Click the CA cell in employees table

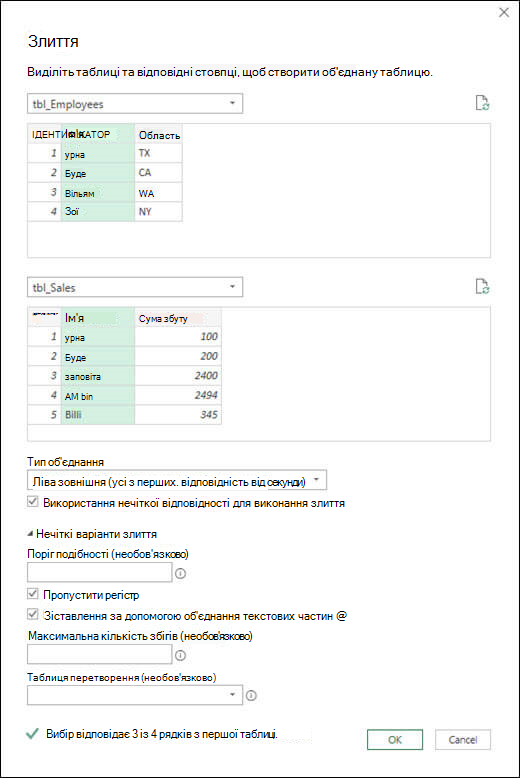click(x=158, y=173)
